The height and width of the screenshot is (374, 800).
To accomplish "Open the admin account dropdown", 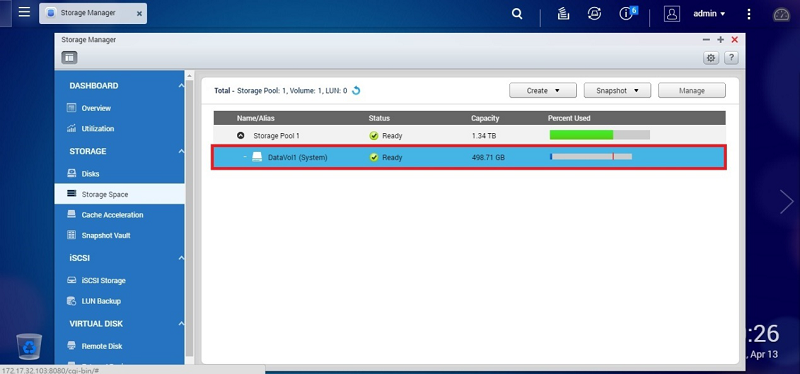I will pyautogui.click(x=709, y=14).
